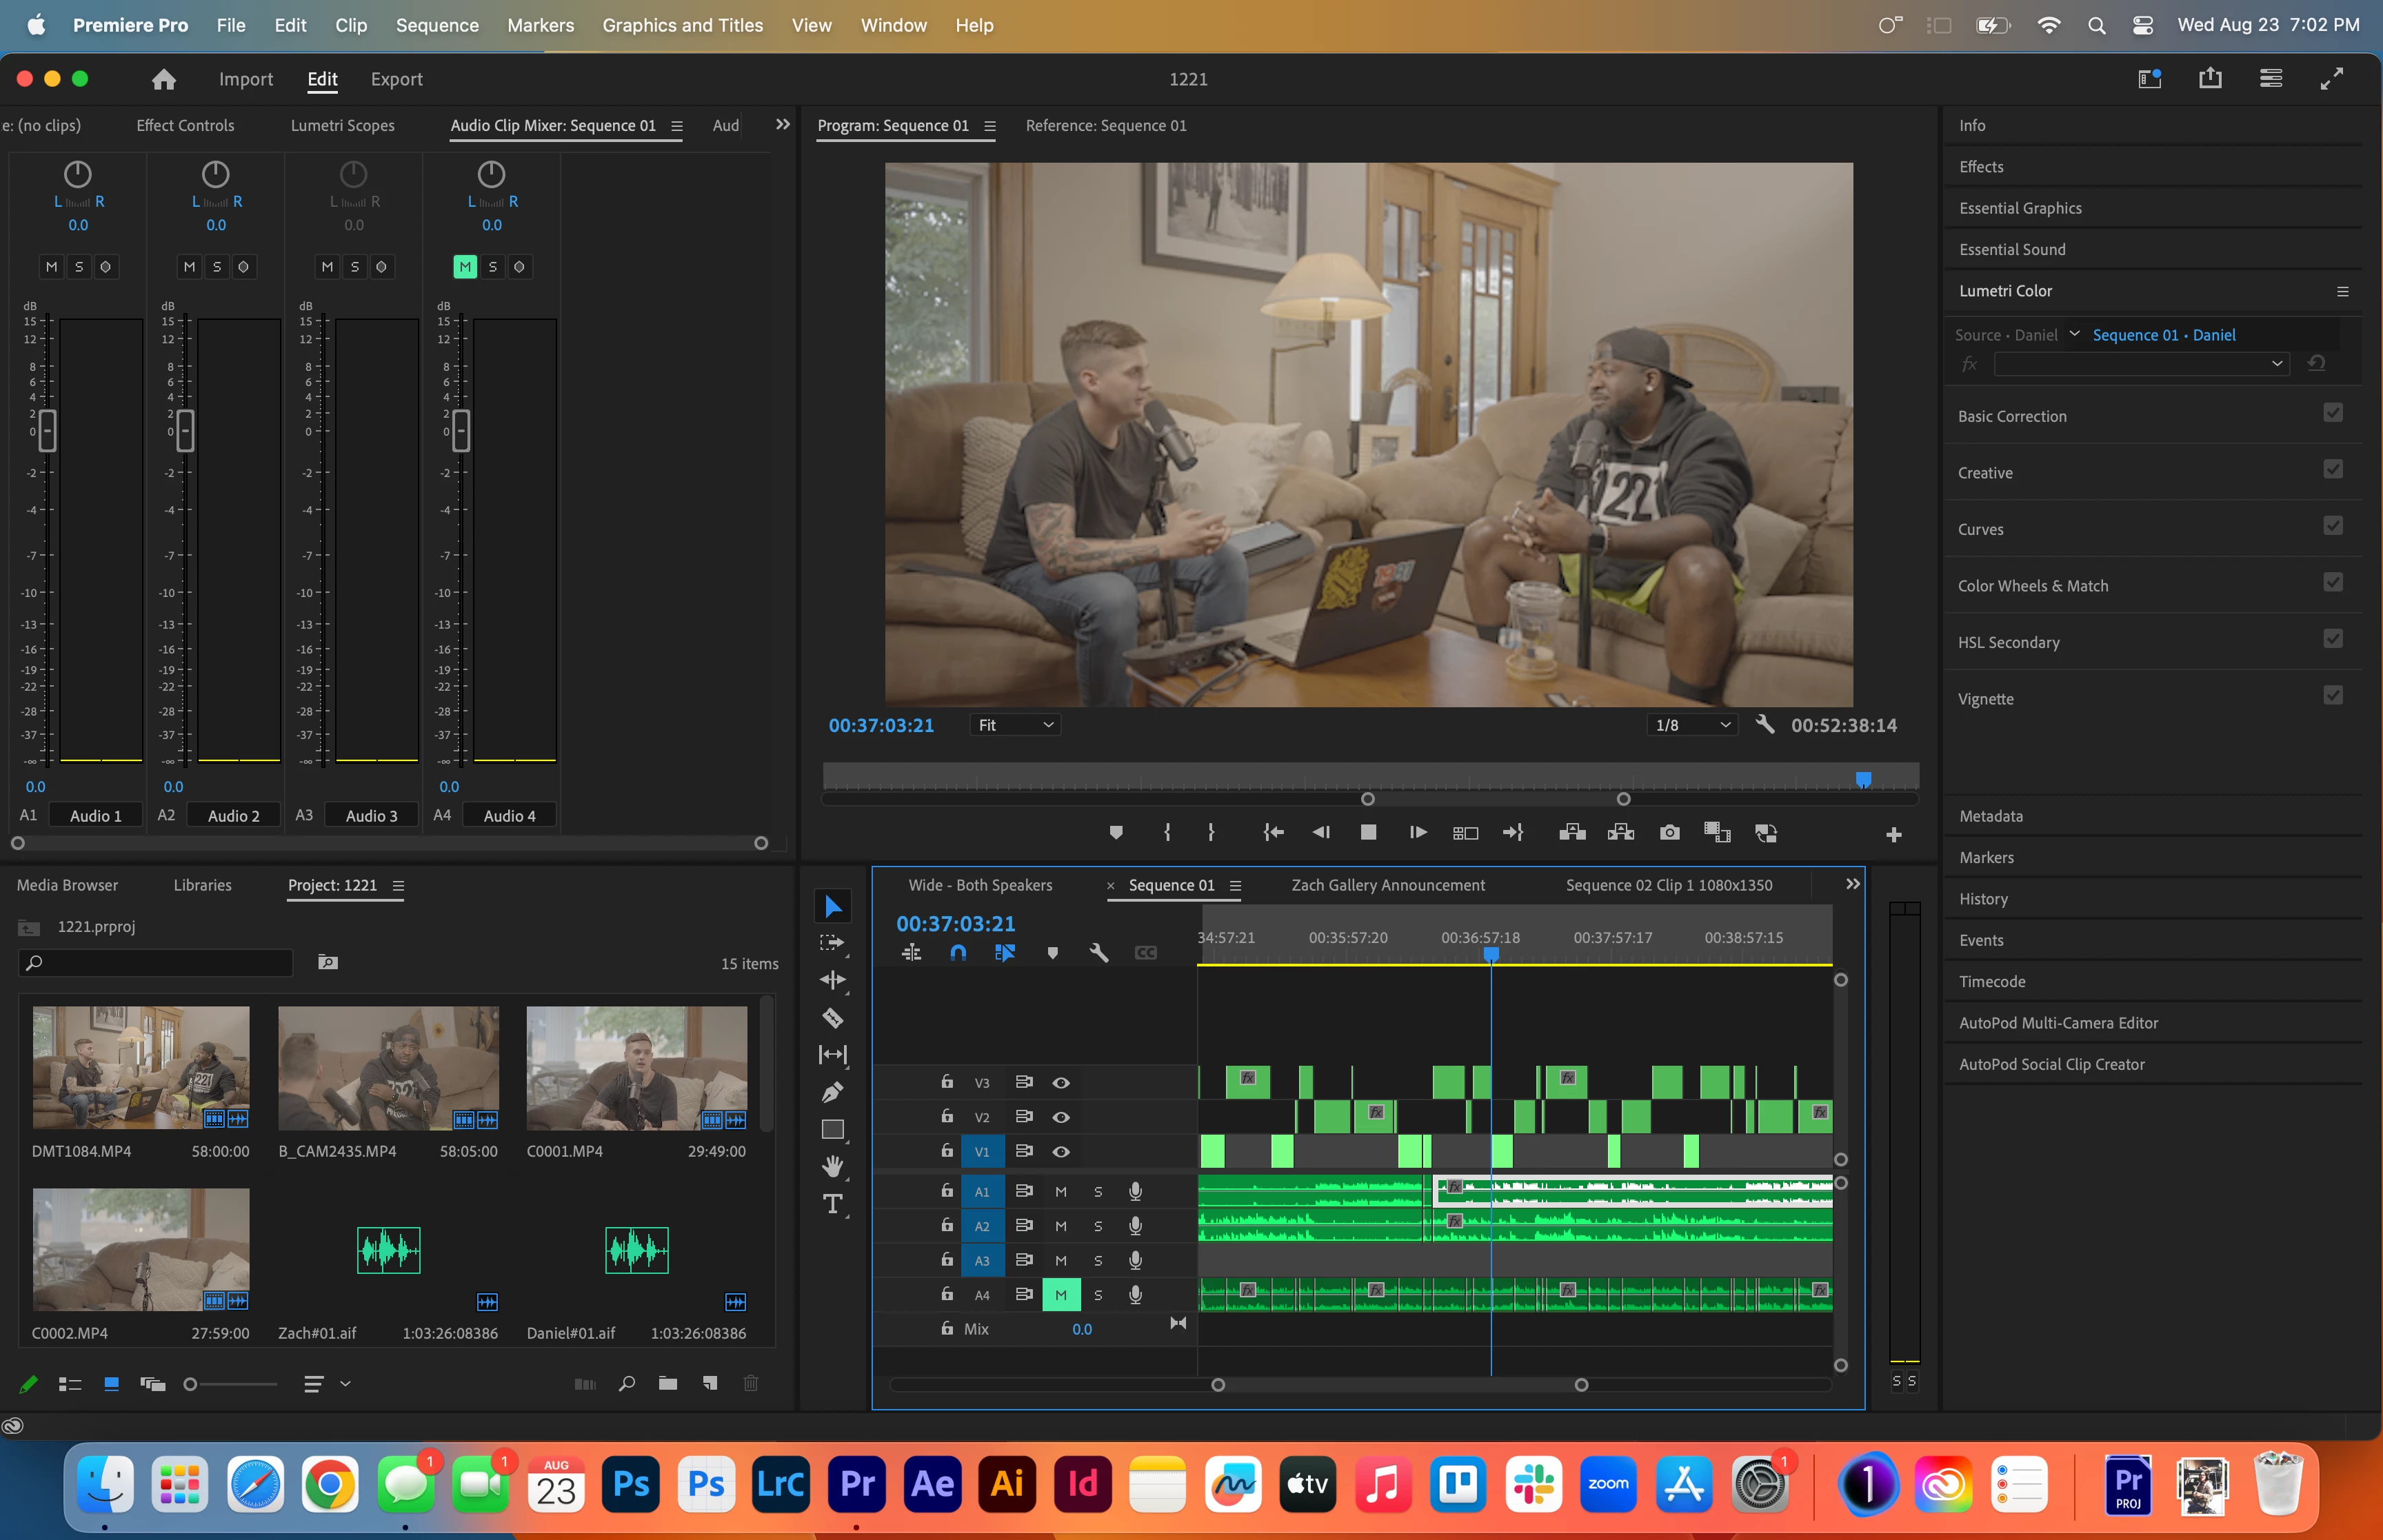The image size is (2383, 1540).
Task: Hide track V3 with eye icon
Action: click(x=1061, y=1082)
